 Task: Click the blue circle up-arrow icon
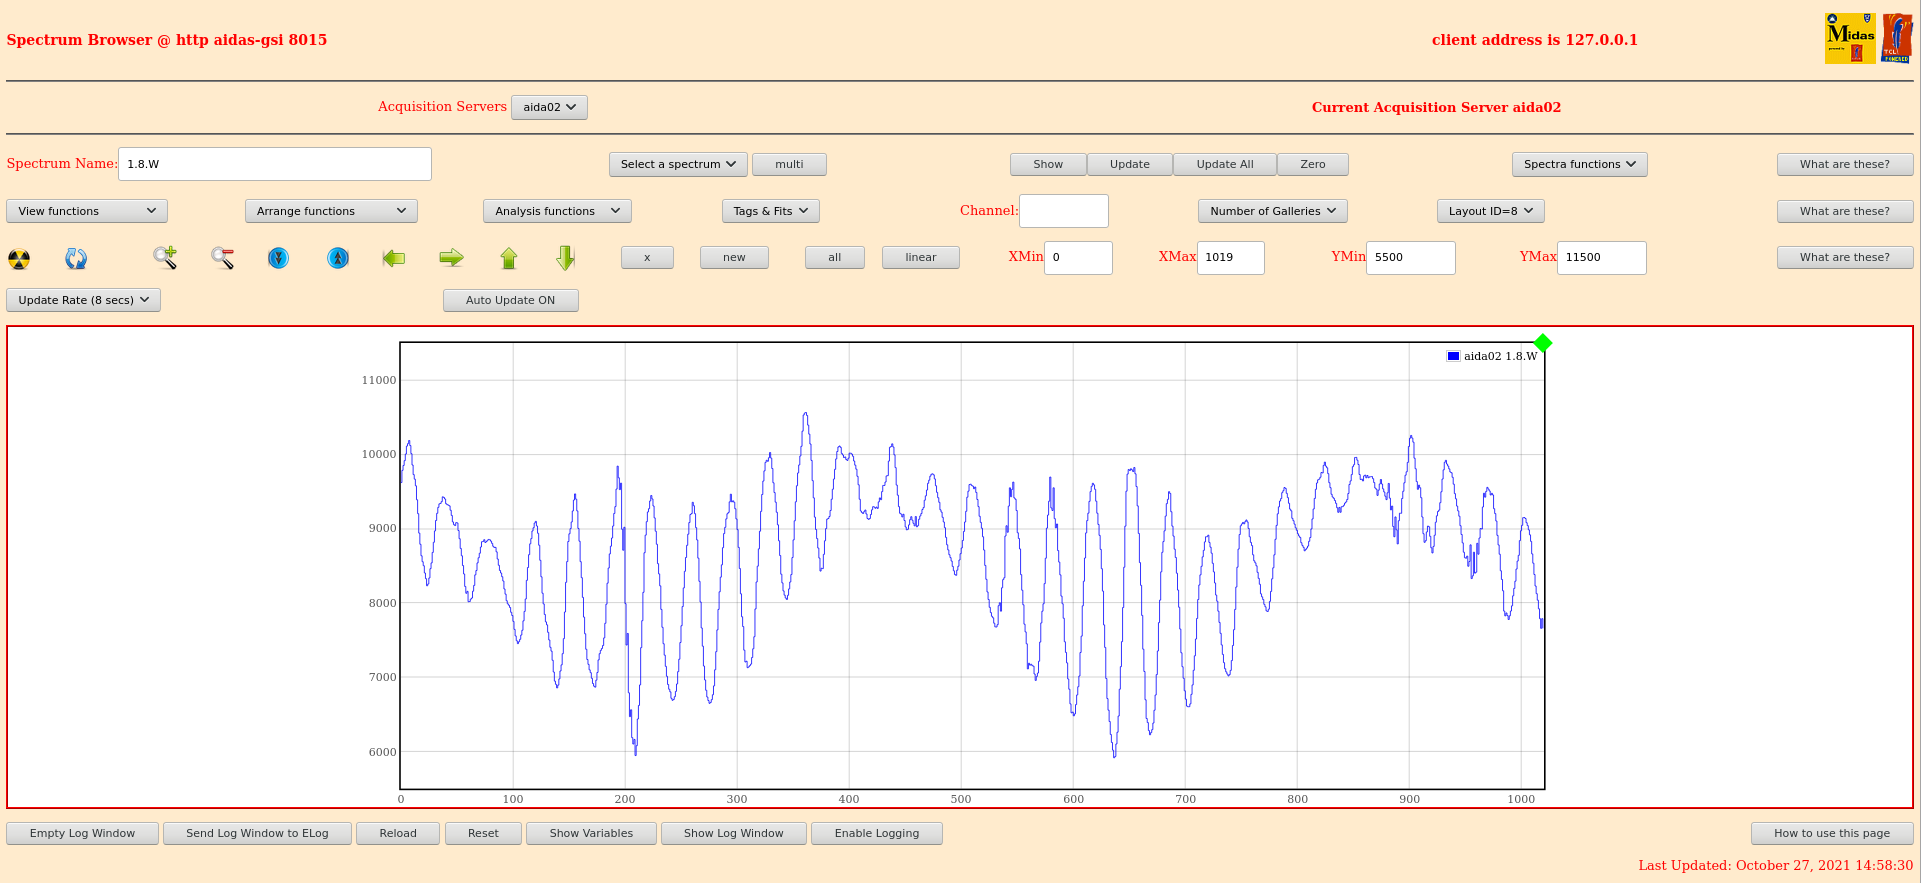(x=338, y=258)
